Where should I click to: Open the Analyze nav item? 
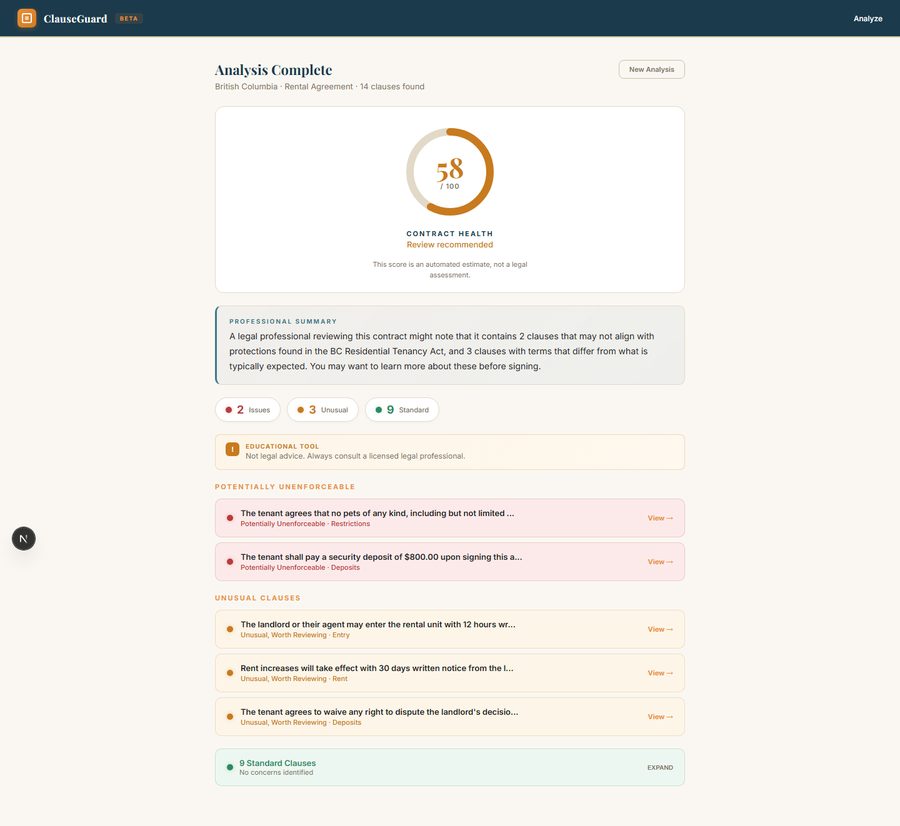[867, 18]
